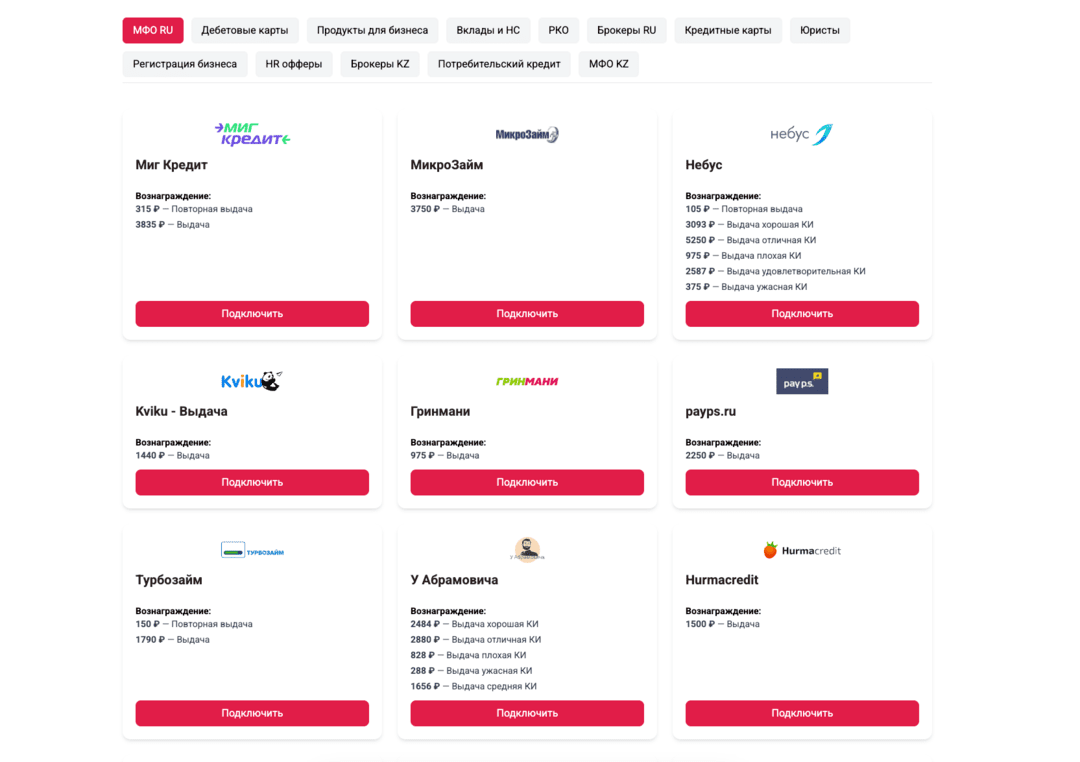Image resolution: width=1080 pixels, height=762 pixels.
Task: Click the Турбозайм logo
Action: [x=252, y=550]
